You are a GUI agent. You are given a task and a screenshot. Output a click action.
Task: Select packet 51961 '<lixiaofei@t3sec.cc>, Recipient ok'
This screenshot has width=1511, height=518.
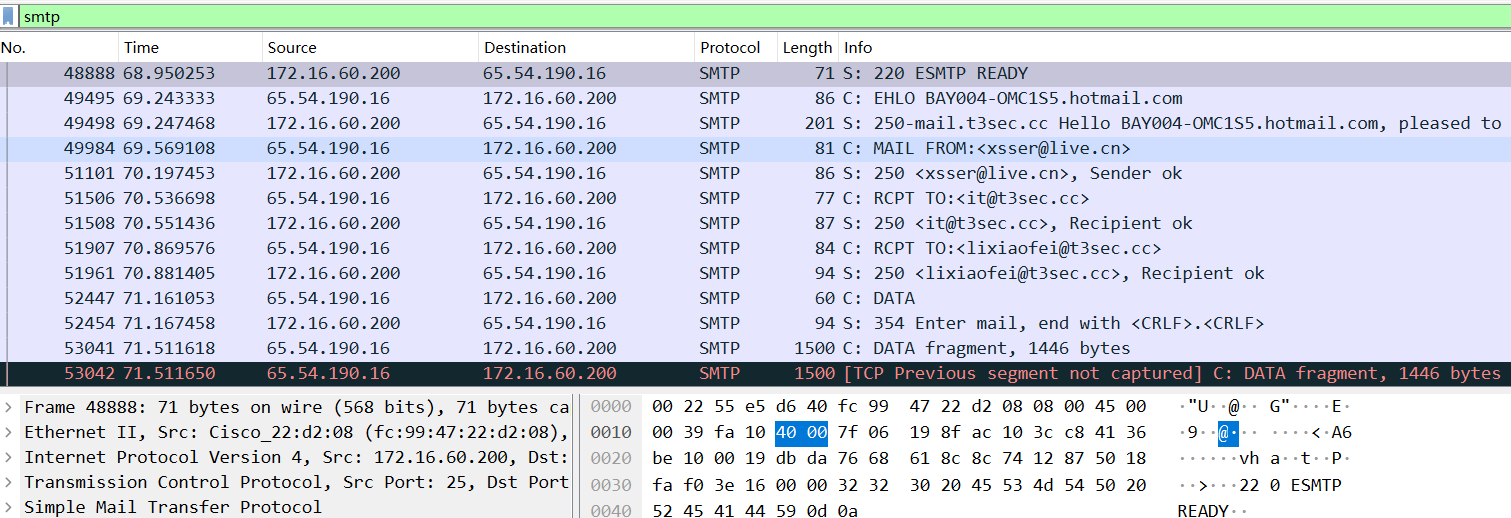point(755,273)
